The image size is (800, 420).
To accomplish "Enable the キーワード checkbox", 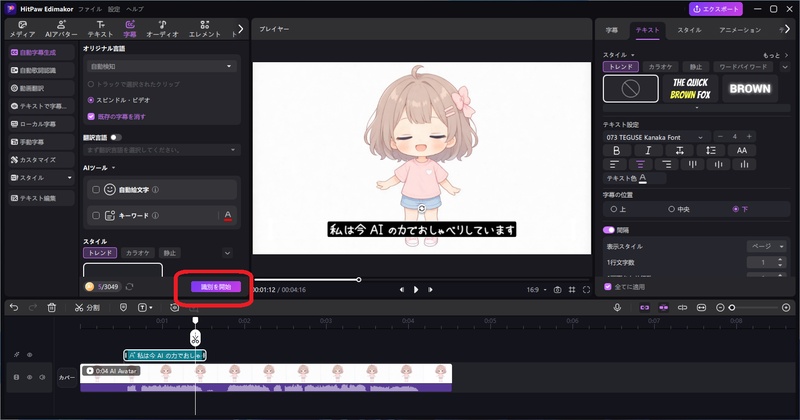I will tap(95, 215).
